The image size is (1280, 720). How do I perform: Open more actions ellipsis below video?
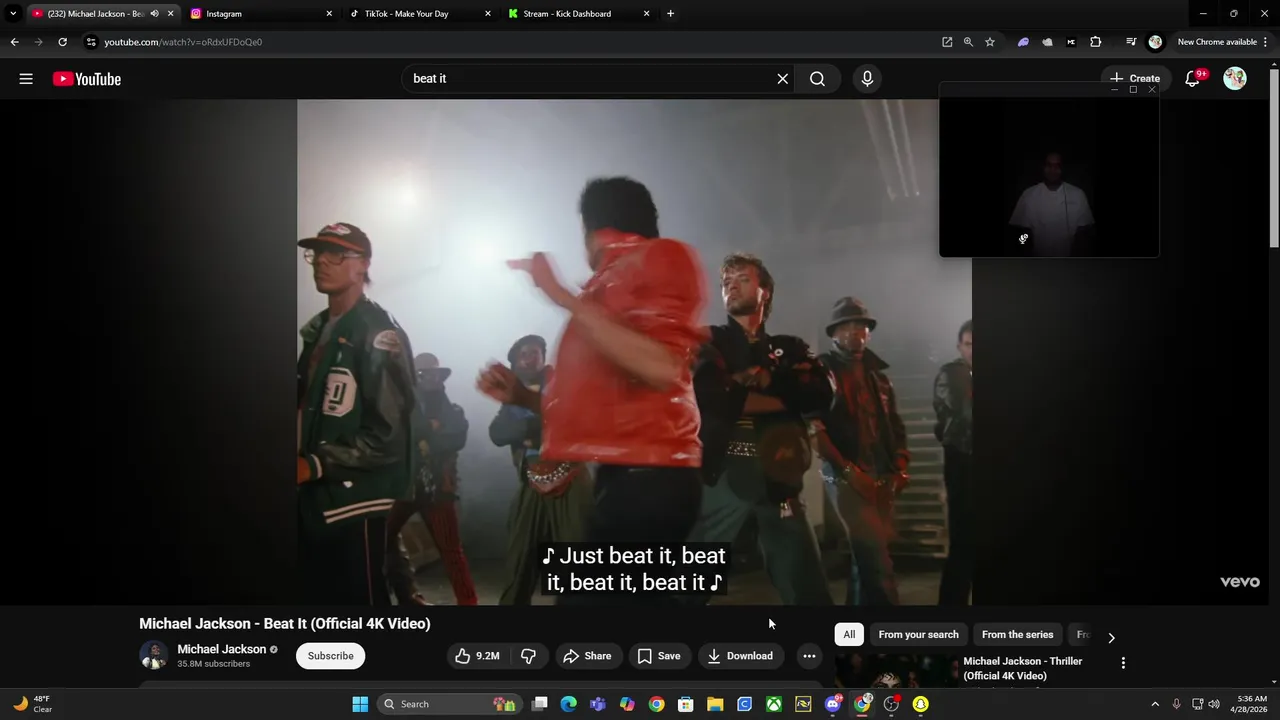809,656
